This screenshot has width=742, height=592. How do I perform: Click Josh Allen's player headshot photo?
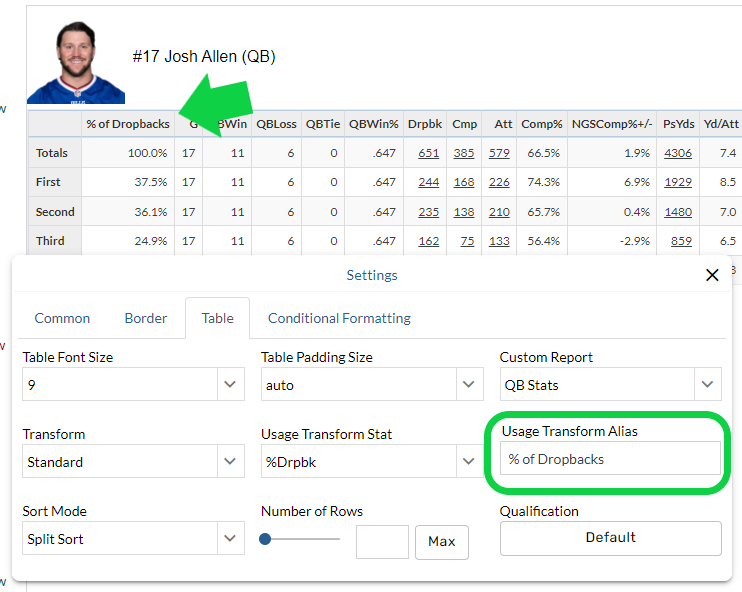76,64
